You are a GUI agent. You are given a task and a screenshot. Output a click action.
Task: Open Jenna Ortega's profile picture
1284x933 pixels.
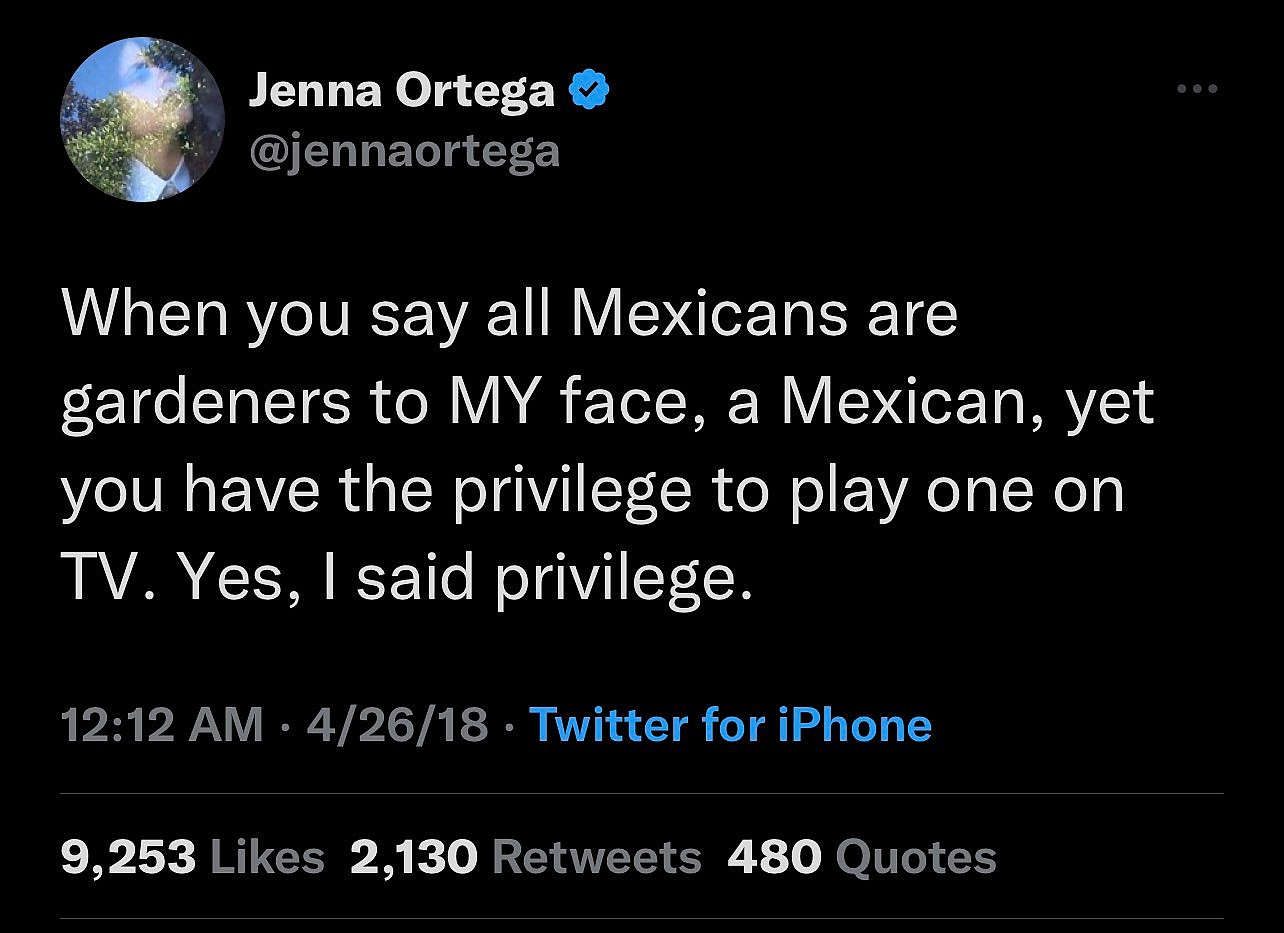coord(142,120)
